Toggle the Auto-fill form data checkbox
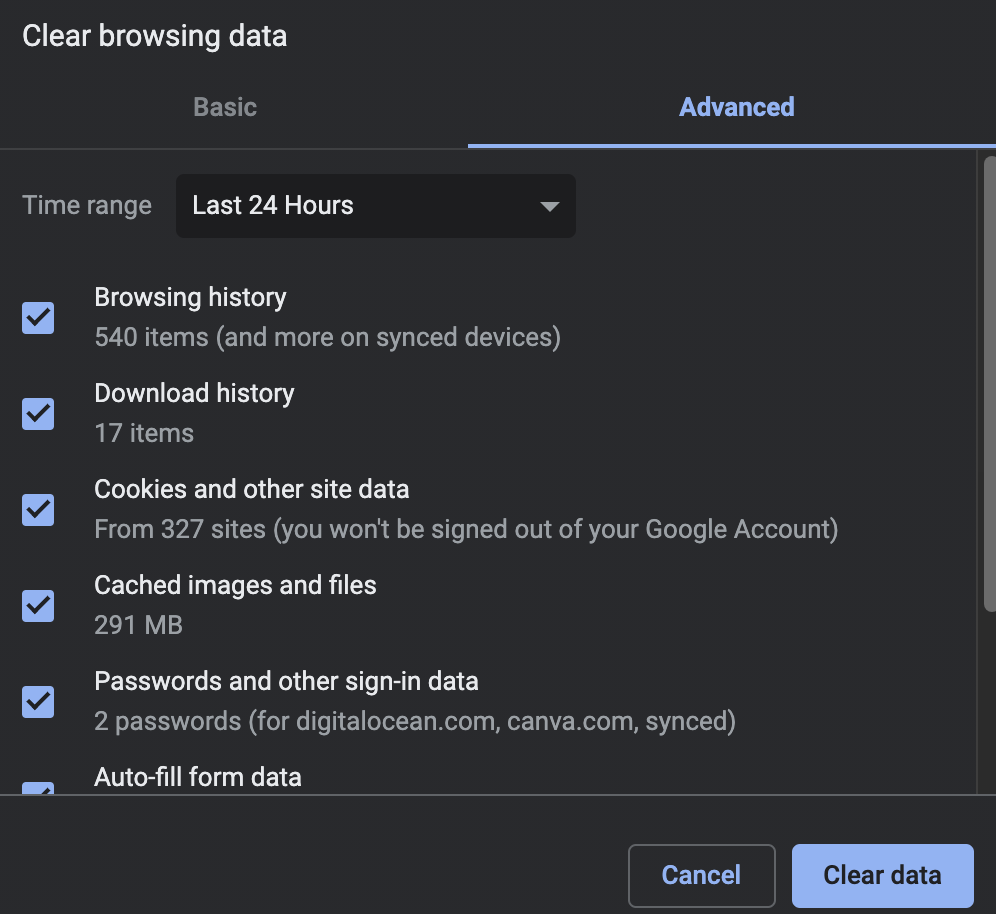This screenshot has width=996, height=914. [37, 793]
